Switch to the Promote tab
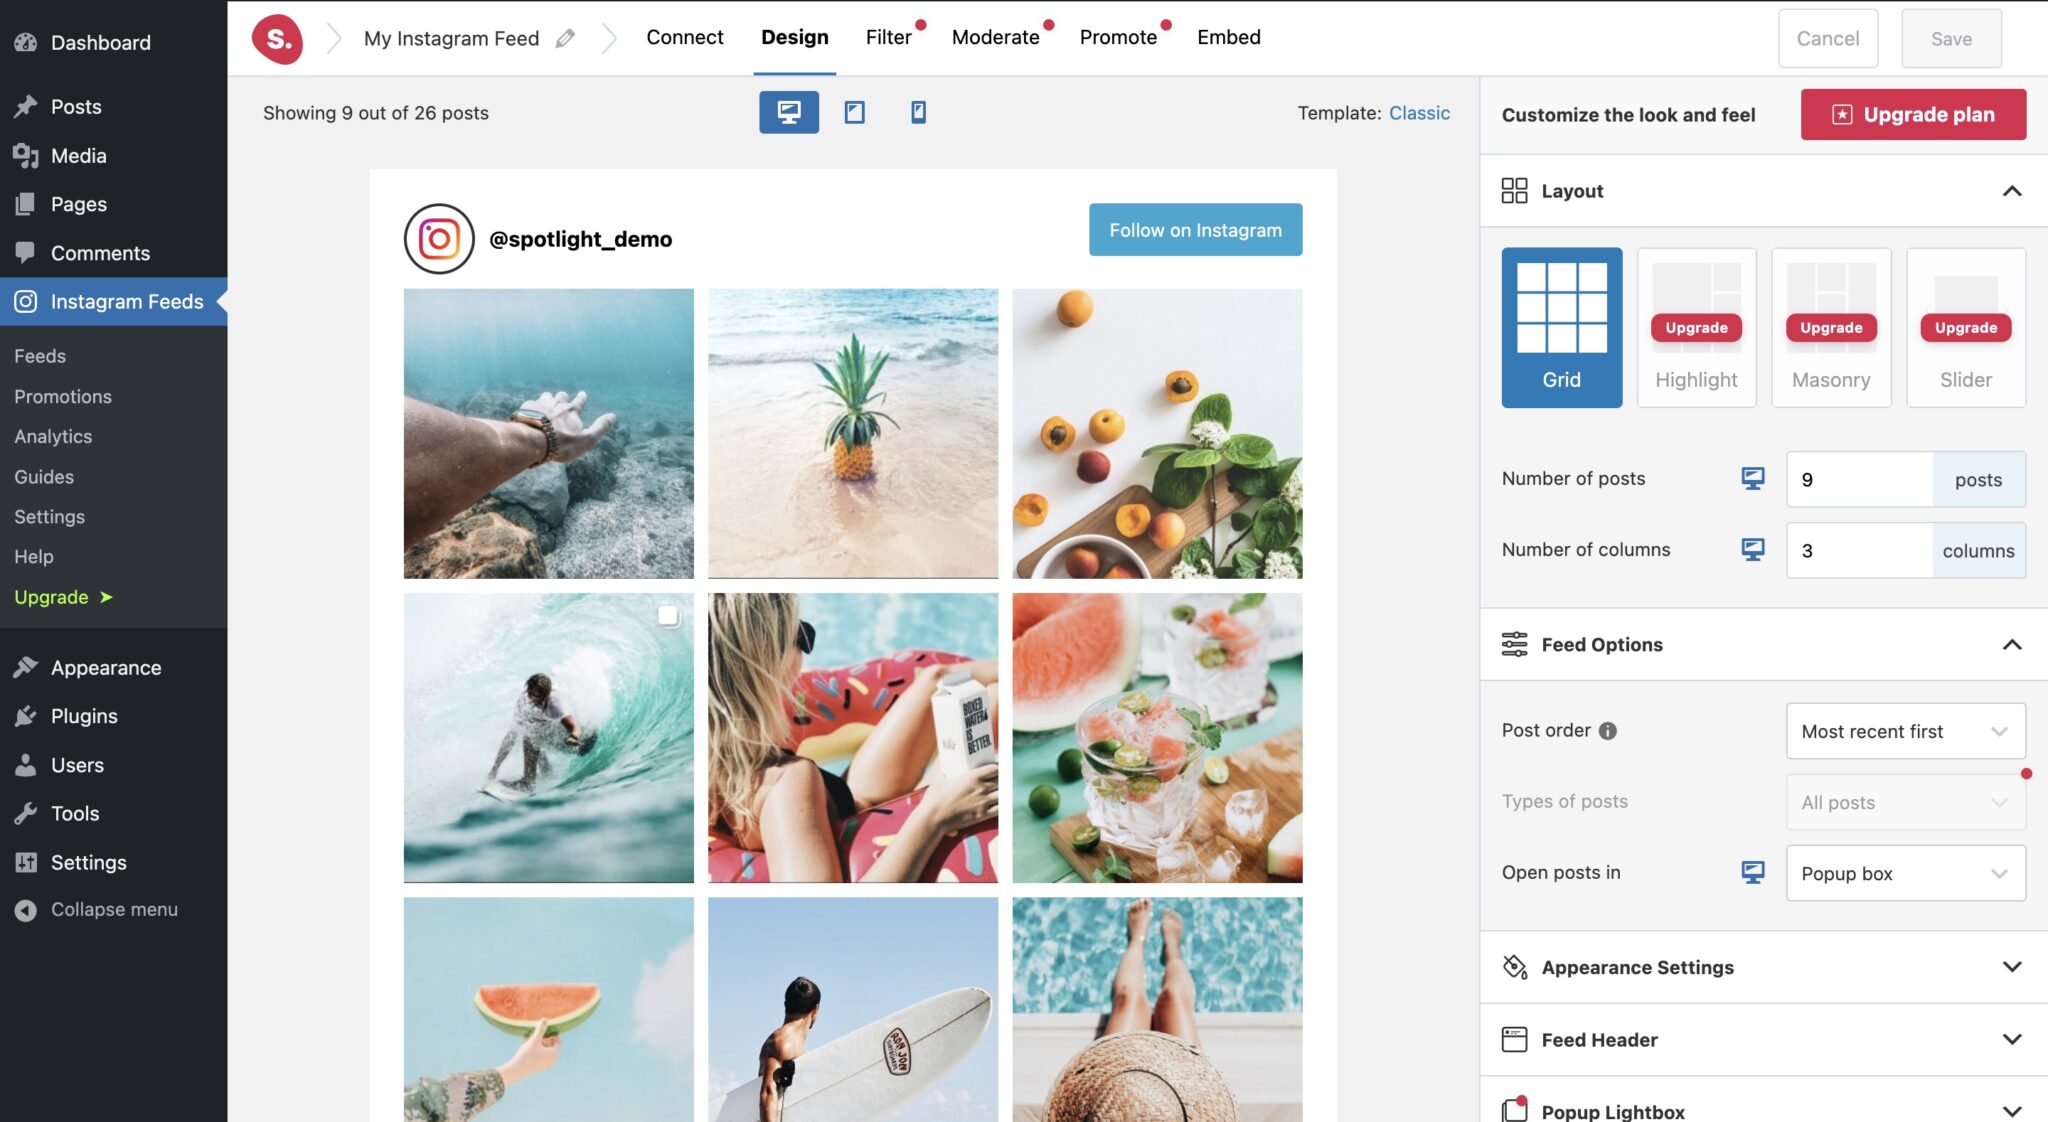This screenshot has width=2048, height=1122. (x=1118, y=37)
